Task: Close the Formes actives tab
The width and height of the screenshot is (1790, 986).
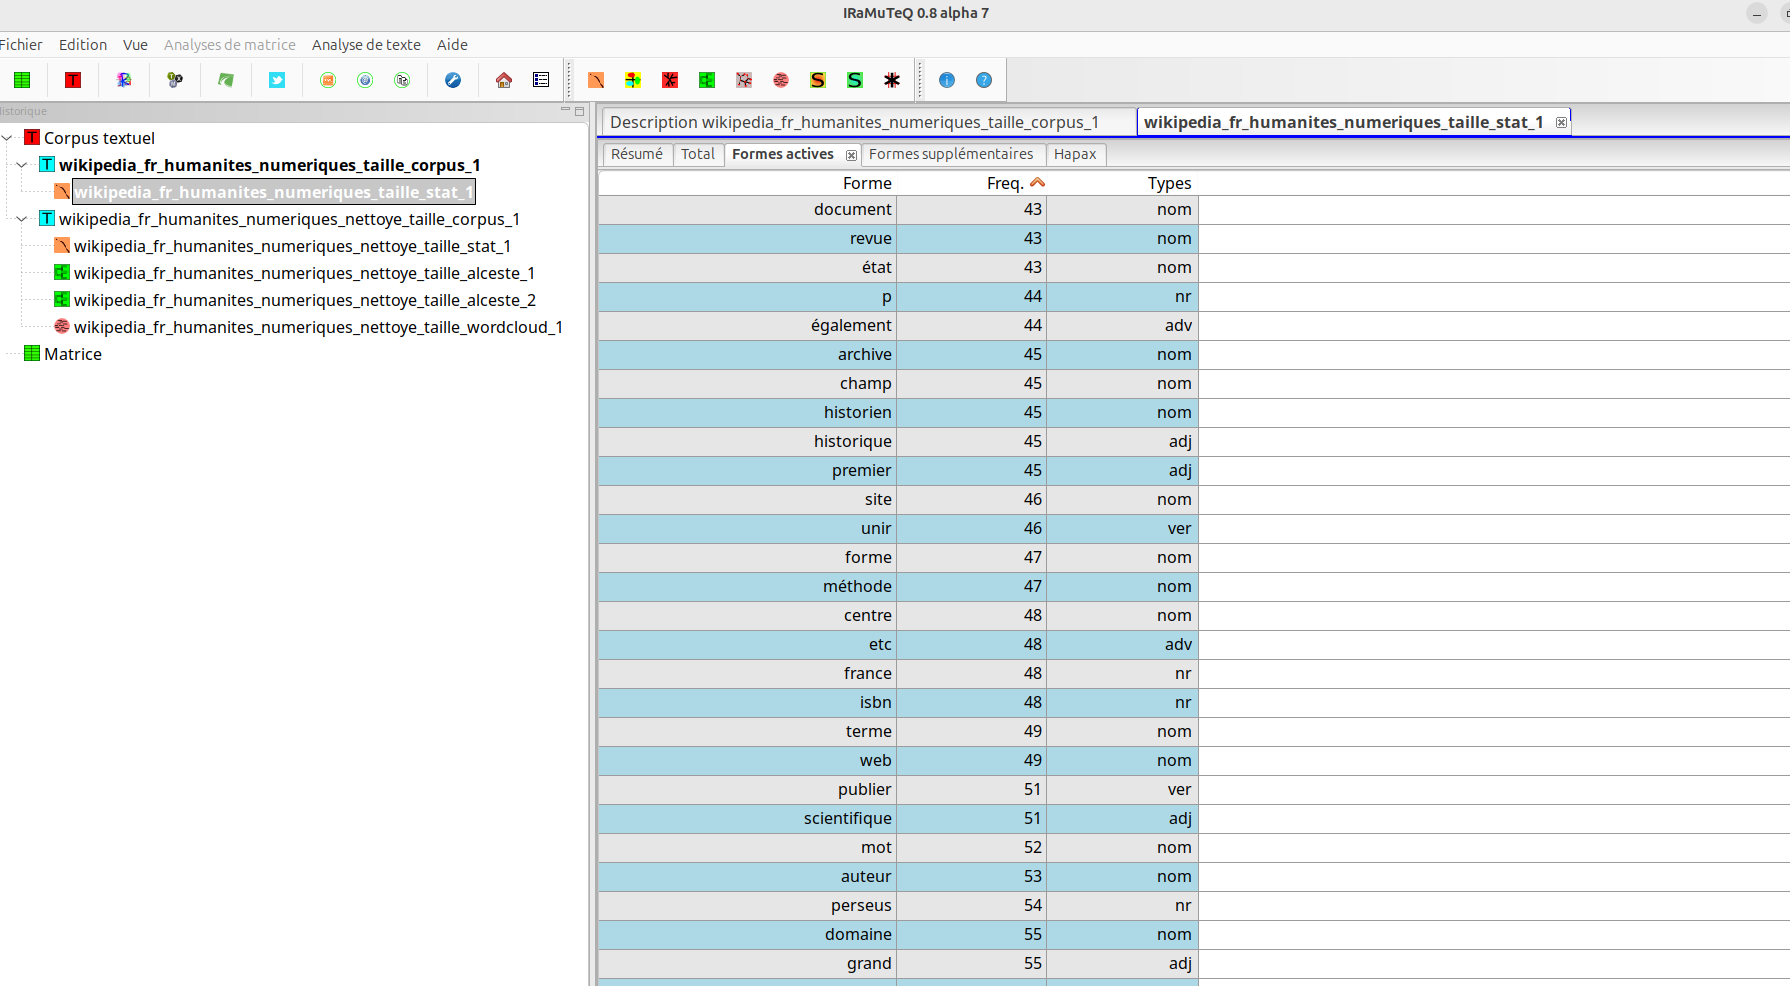Action: point(851,155)
